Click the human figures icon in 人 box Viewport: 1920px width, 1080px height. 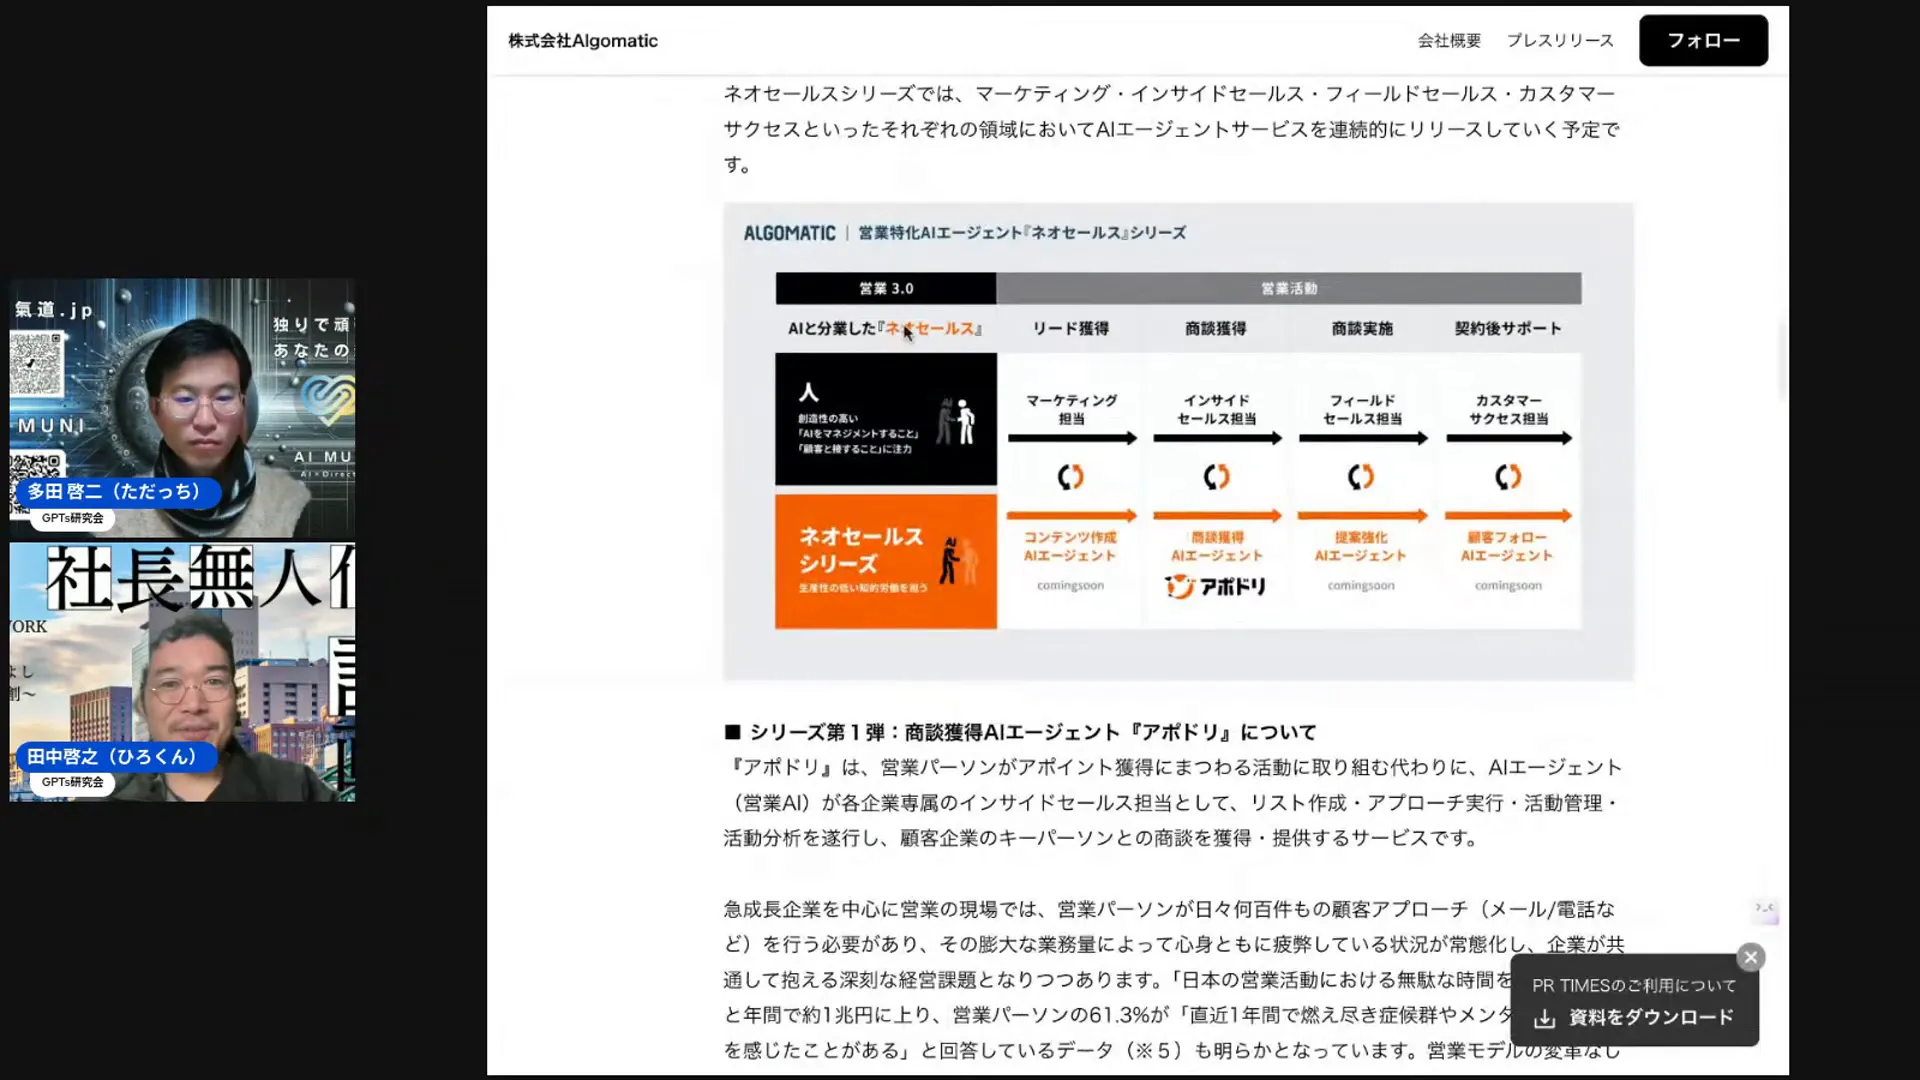956,421
